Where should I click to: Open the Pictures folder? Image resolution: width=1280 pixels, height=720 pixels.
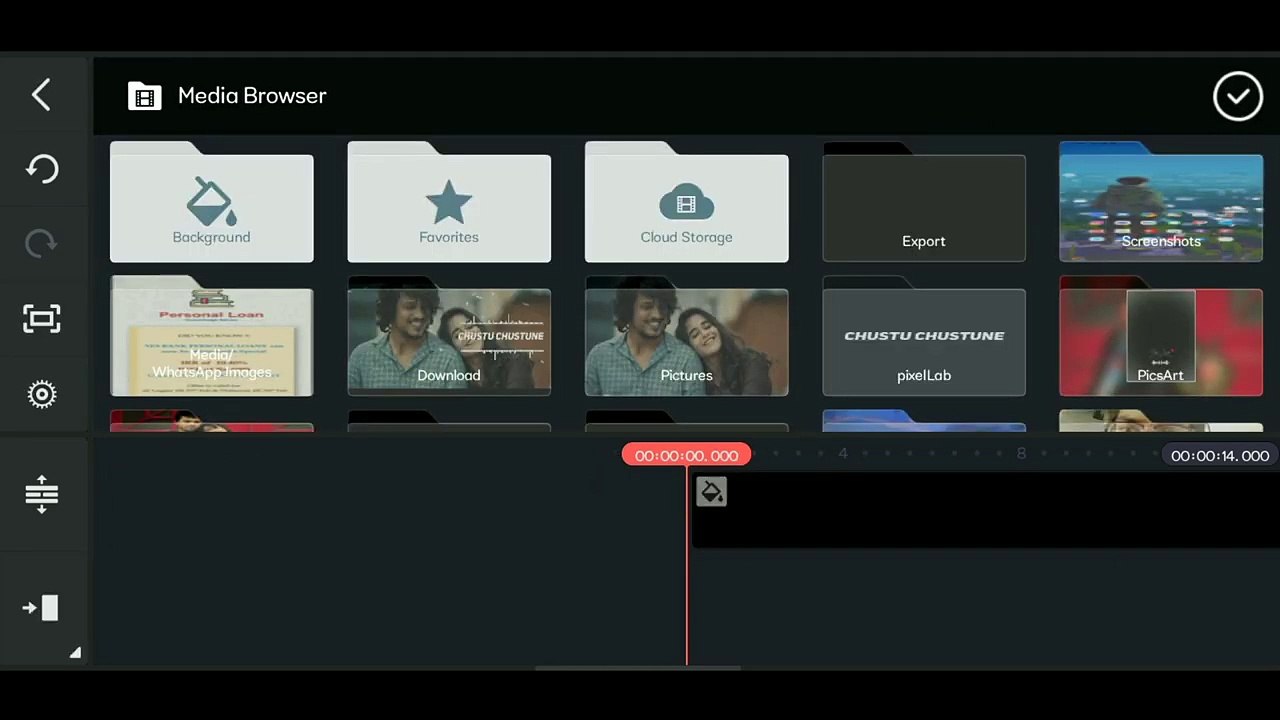pyautogui.click(x=687, y=336)
